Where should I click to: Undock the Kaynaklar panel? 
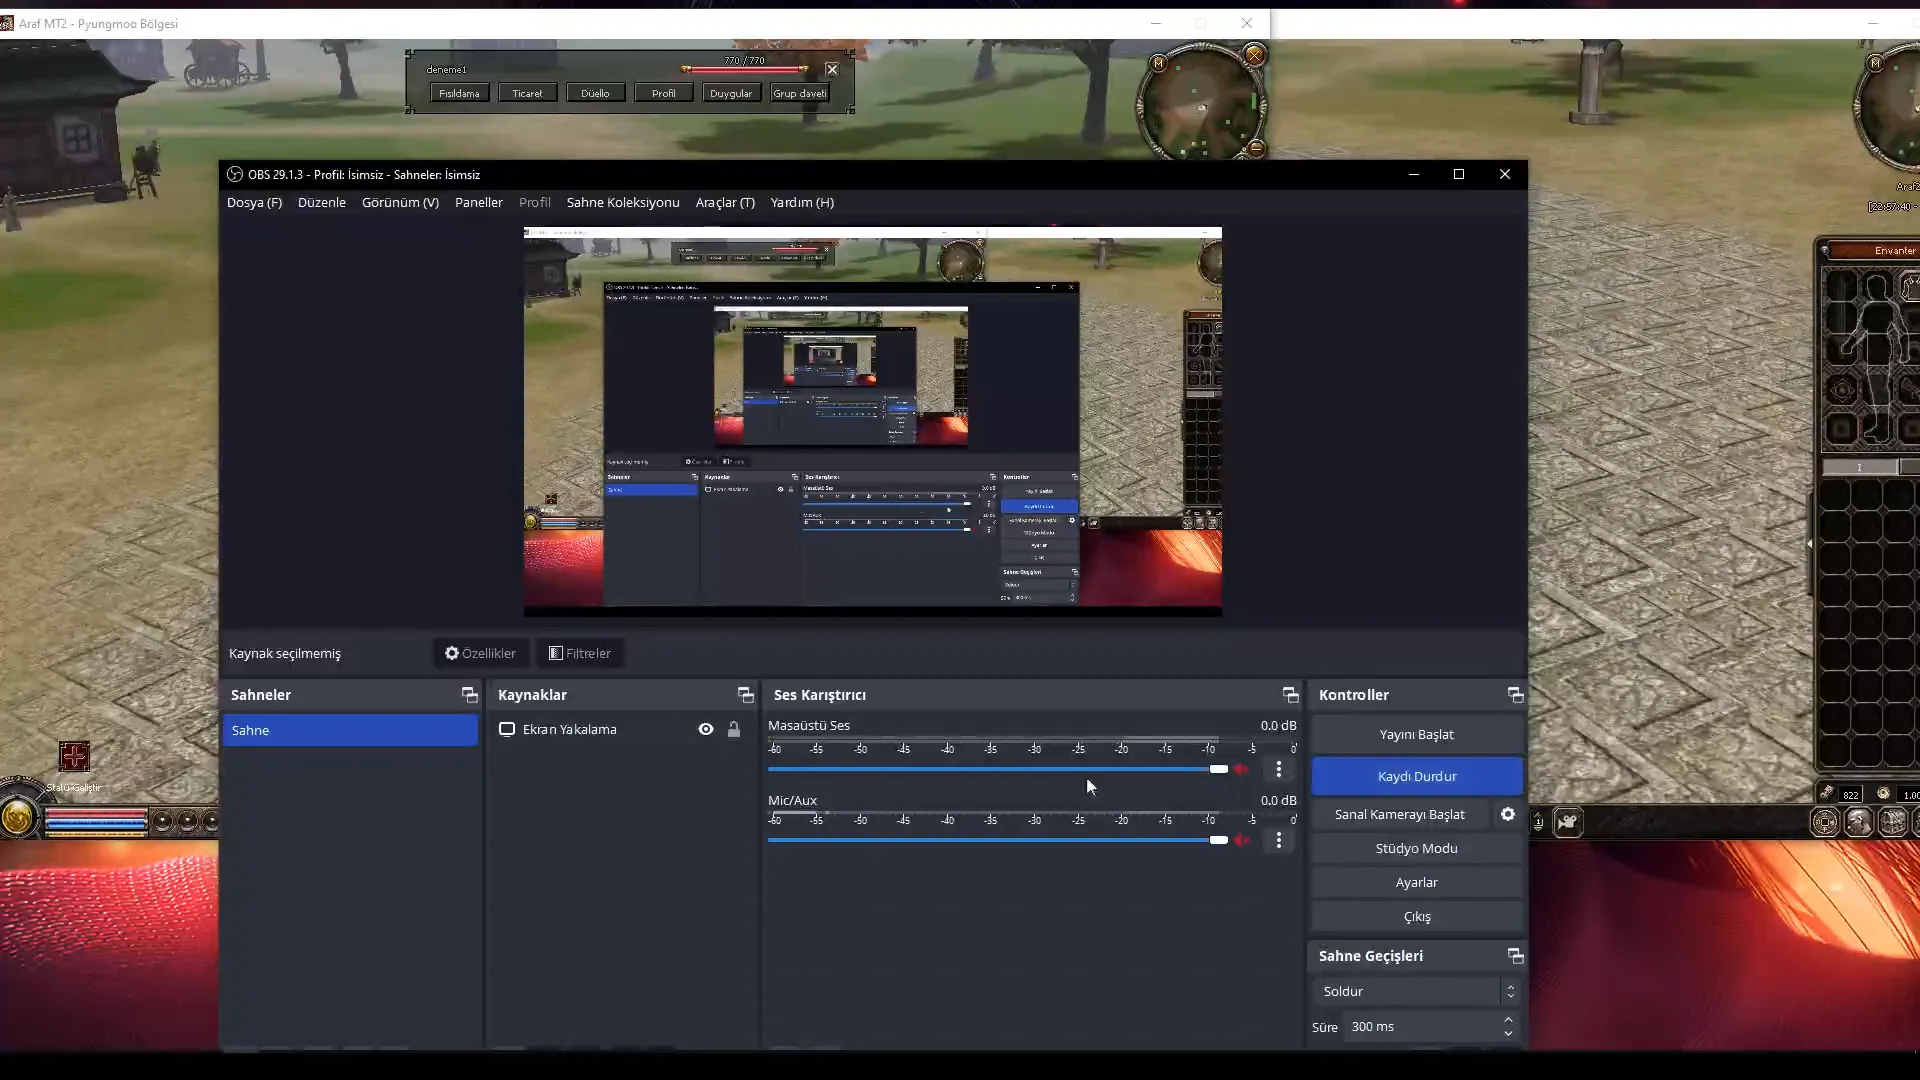point(745,694)
